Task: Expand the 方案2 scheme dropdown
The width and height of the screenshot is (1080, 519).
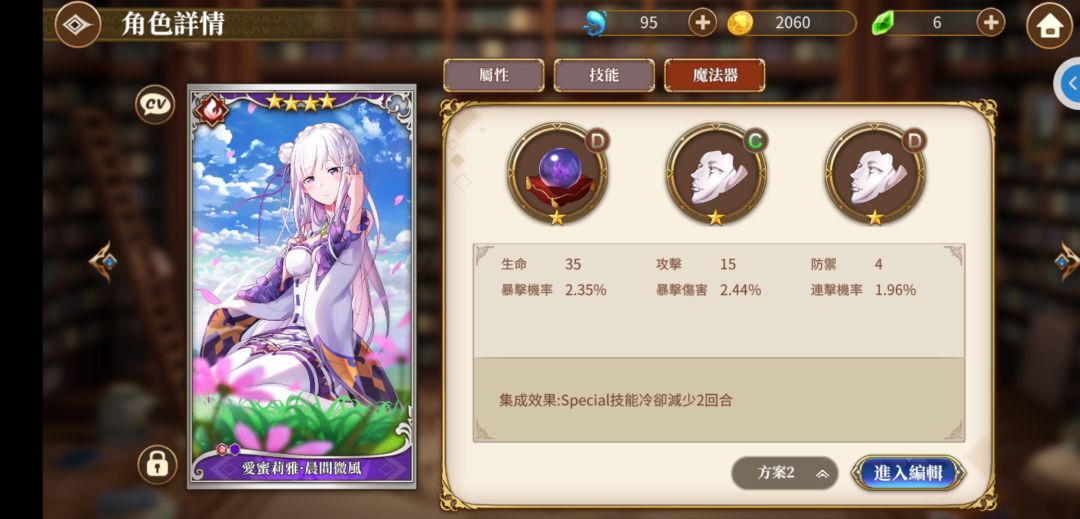Action: [785, 473]
